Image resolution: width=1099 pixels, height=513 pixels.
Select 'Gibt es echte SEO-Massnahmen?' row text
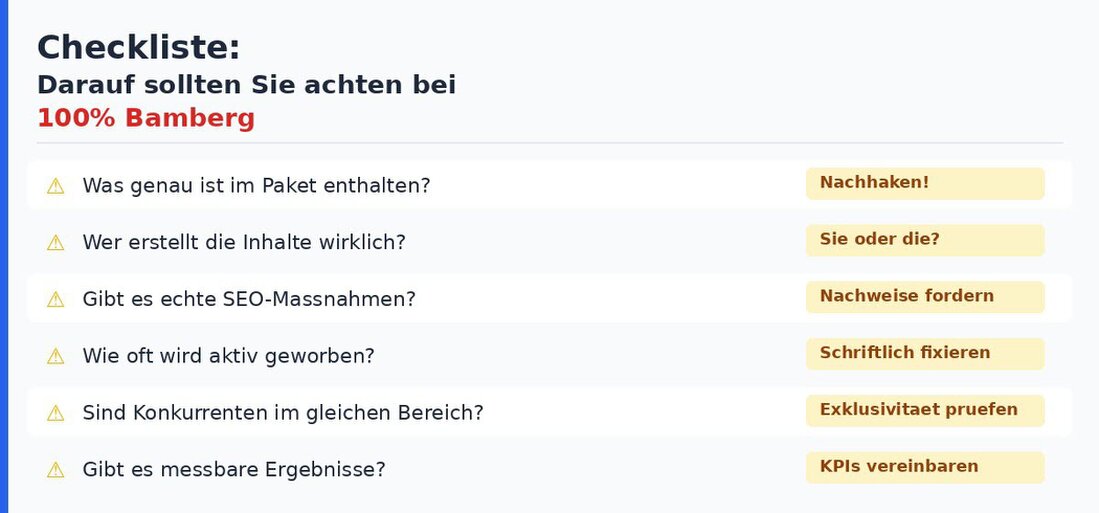(249, 299)
